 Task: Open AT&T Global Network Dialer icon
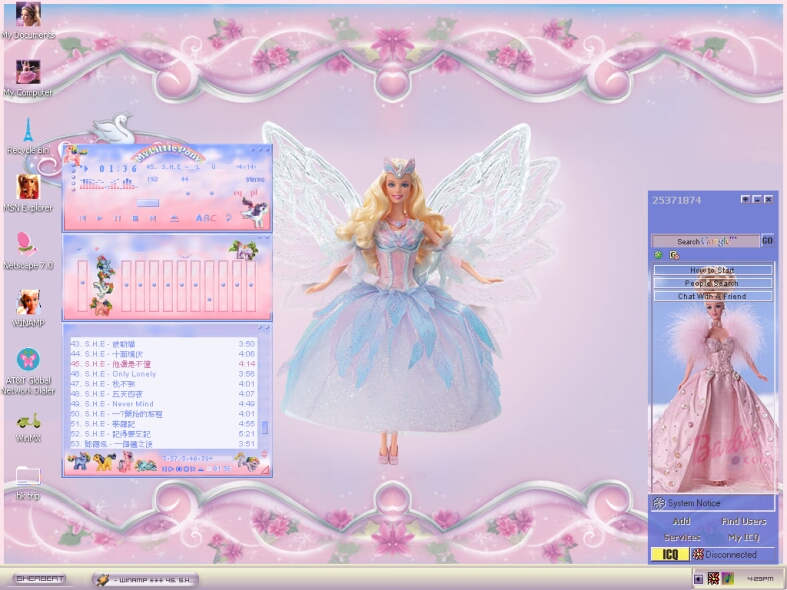28,371
